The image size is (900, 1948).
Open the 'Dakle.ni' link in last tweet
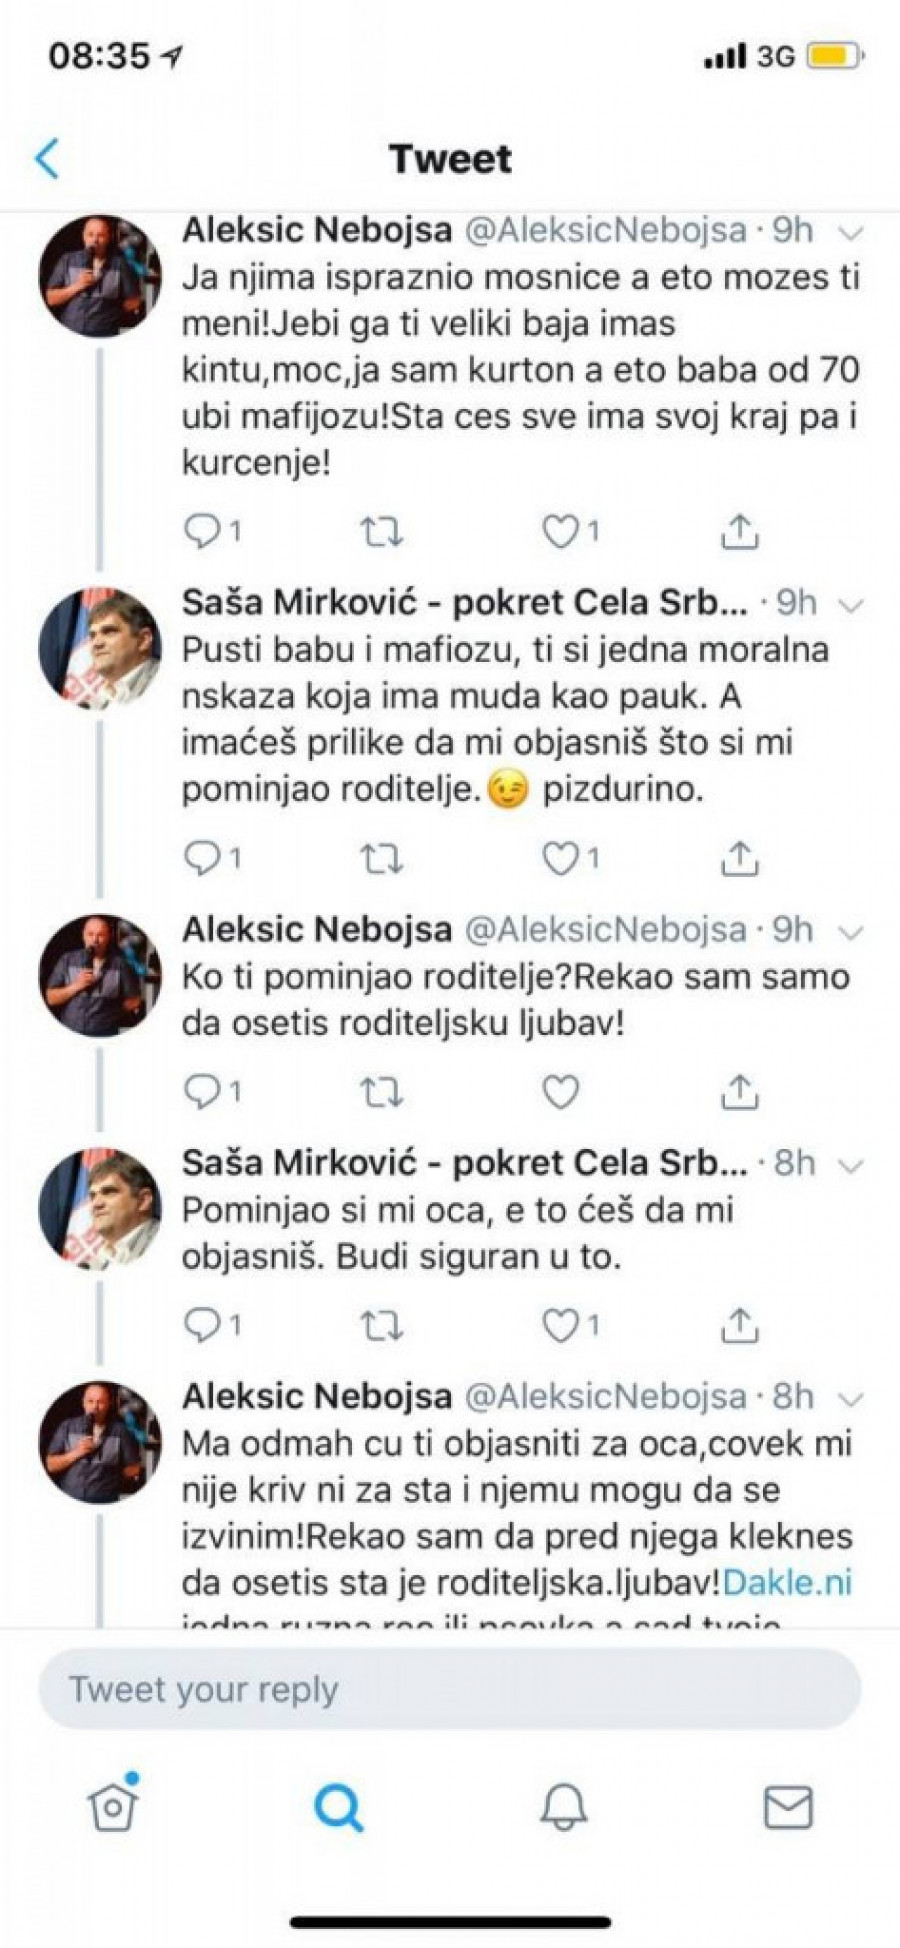pos(787,1582)
